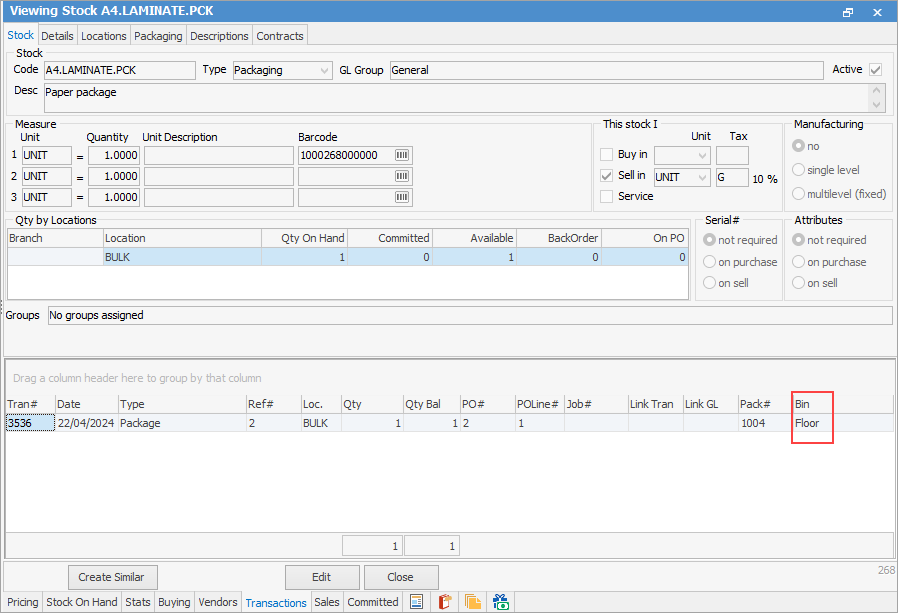This screenshot has width=898, height=613.
Task: Click the Bin column header
Action: (812, 404)
